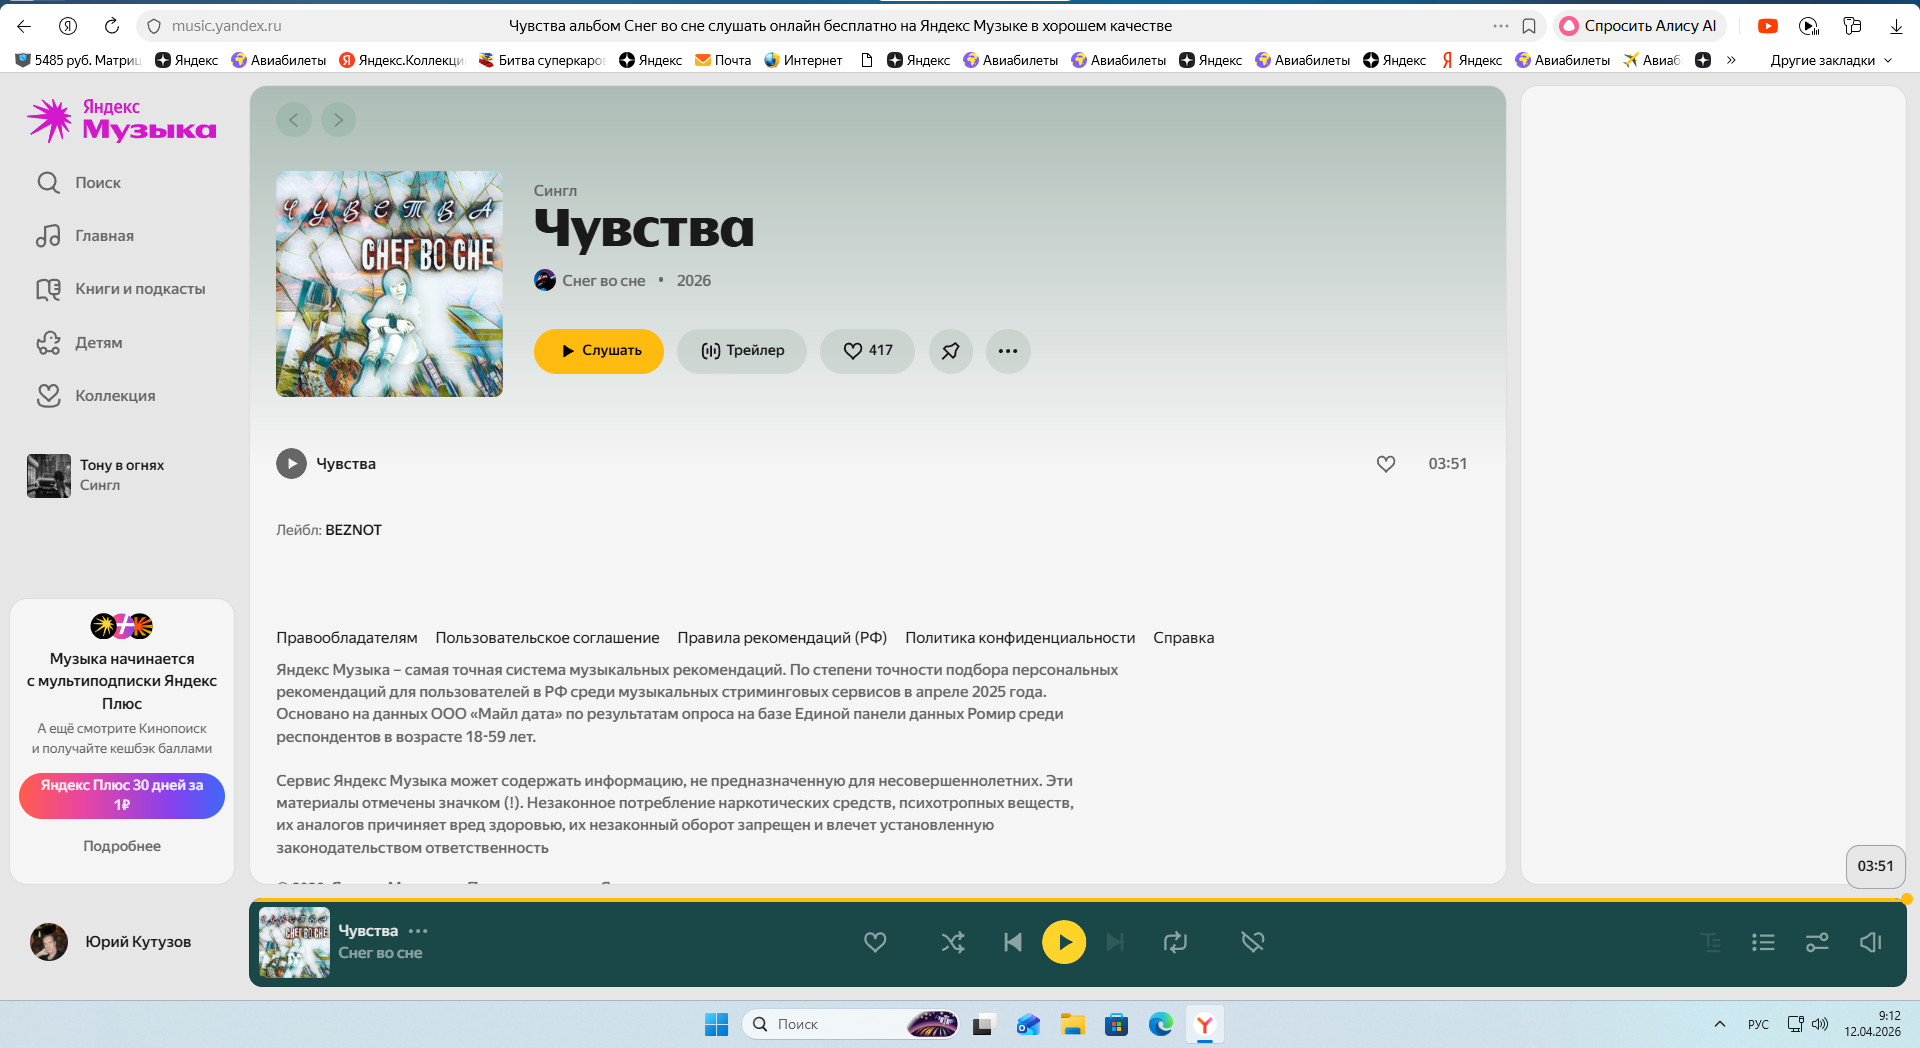This screenshot has height=1048, width=1920.
Task: Open player sound settings sliders icon
Action: [1817, 942]
